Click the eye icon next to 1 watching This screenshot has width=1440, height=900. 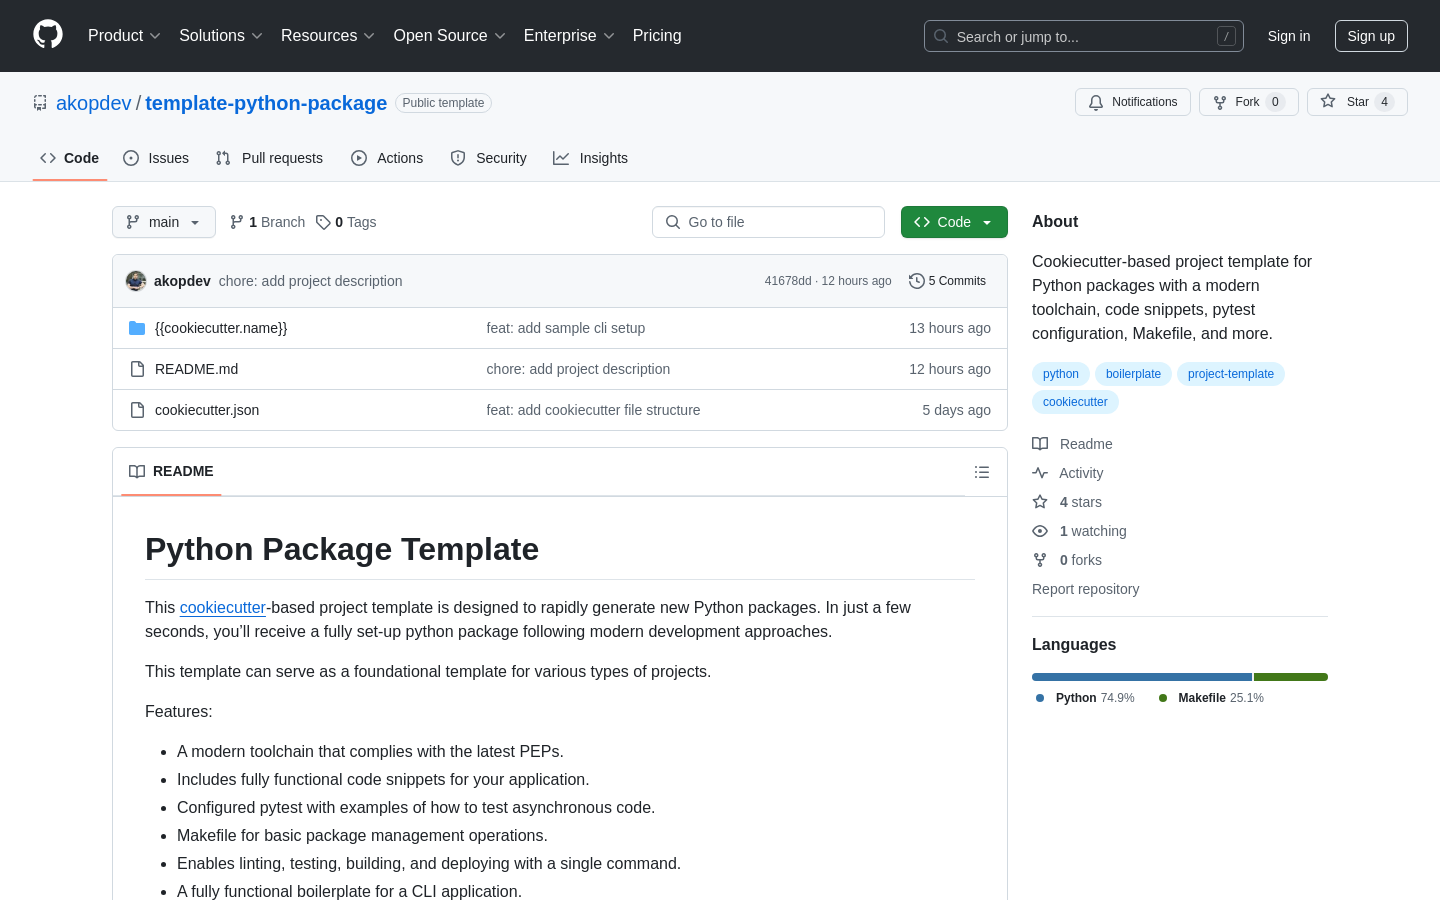click(1040, 531)
